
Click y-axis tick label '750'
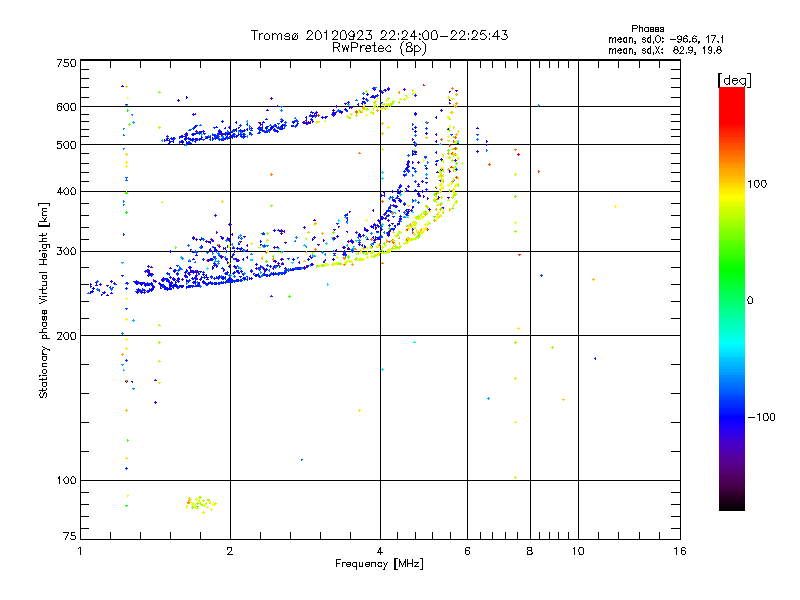click(66, 63)
